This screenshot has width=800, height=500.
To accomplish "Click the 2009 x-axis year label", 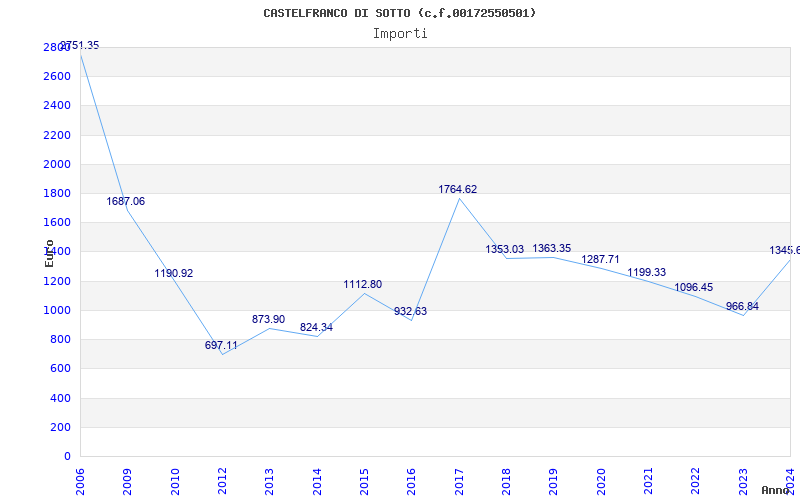I will [127, 482].
